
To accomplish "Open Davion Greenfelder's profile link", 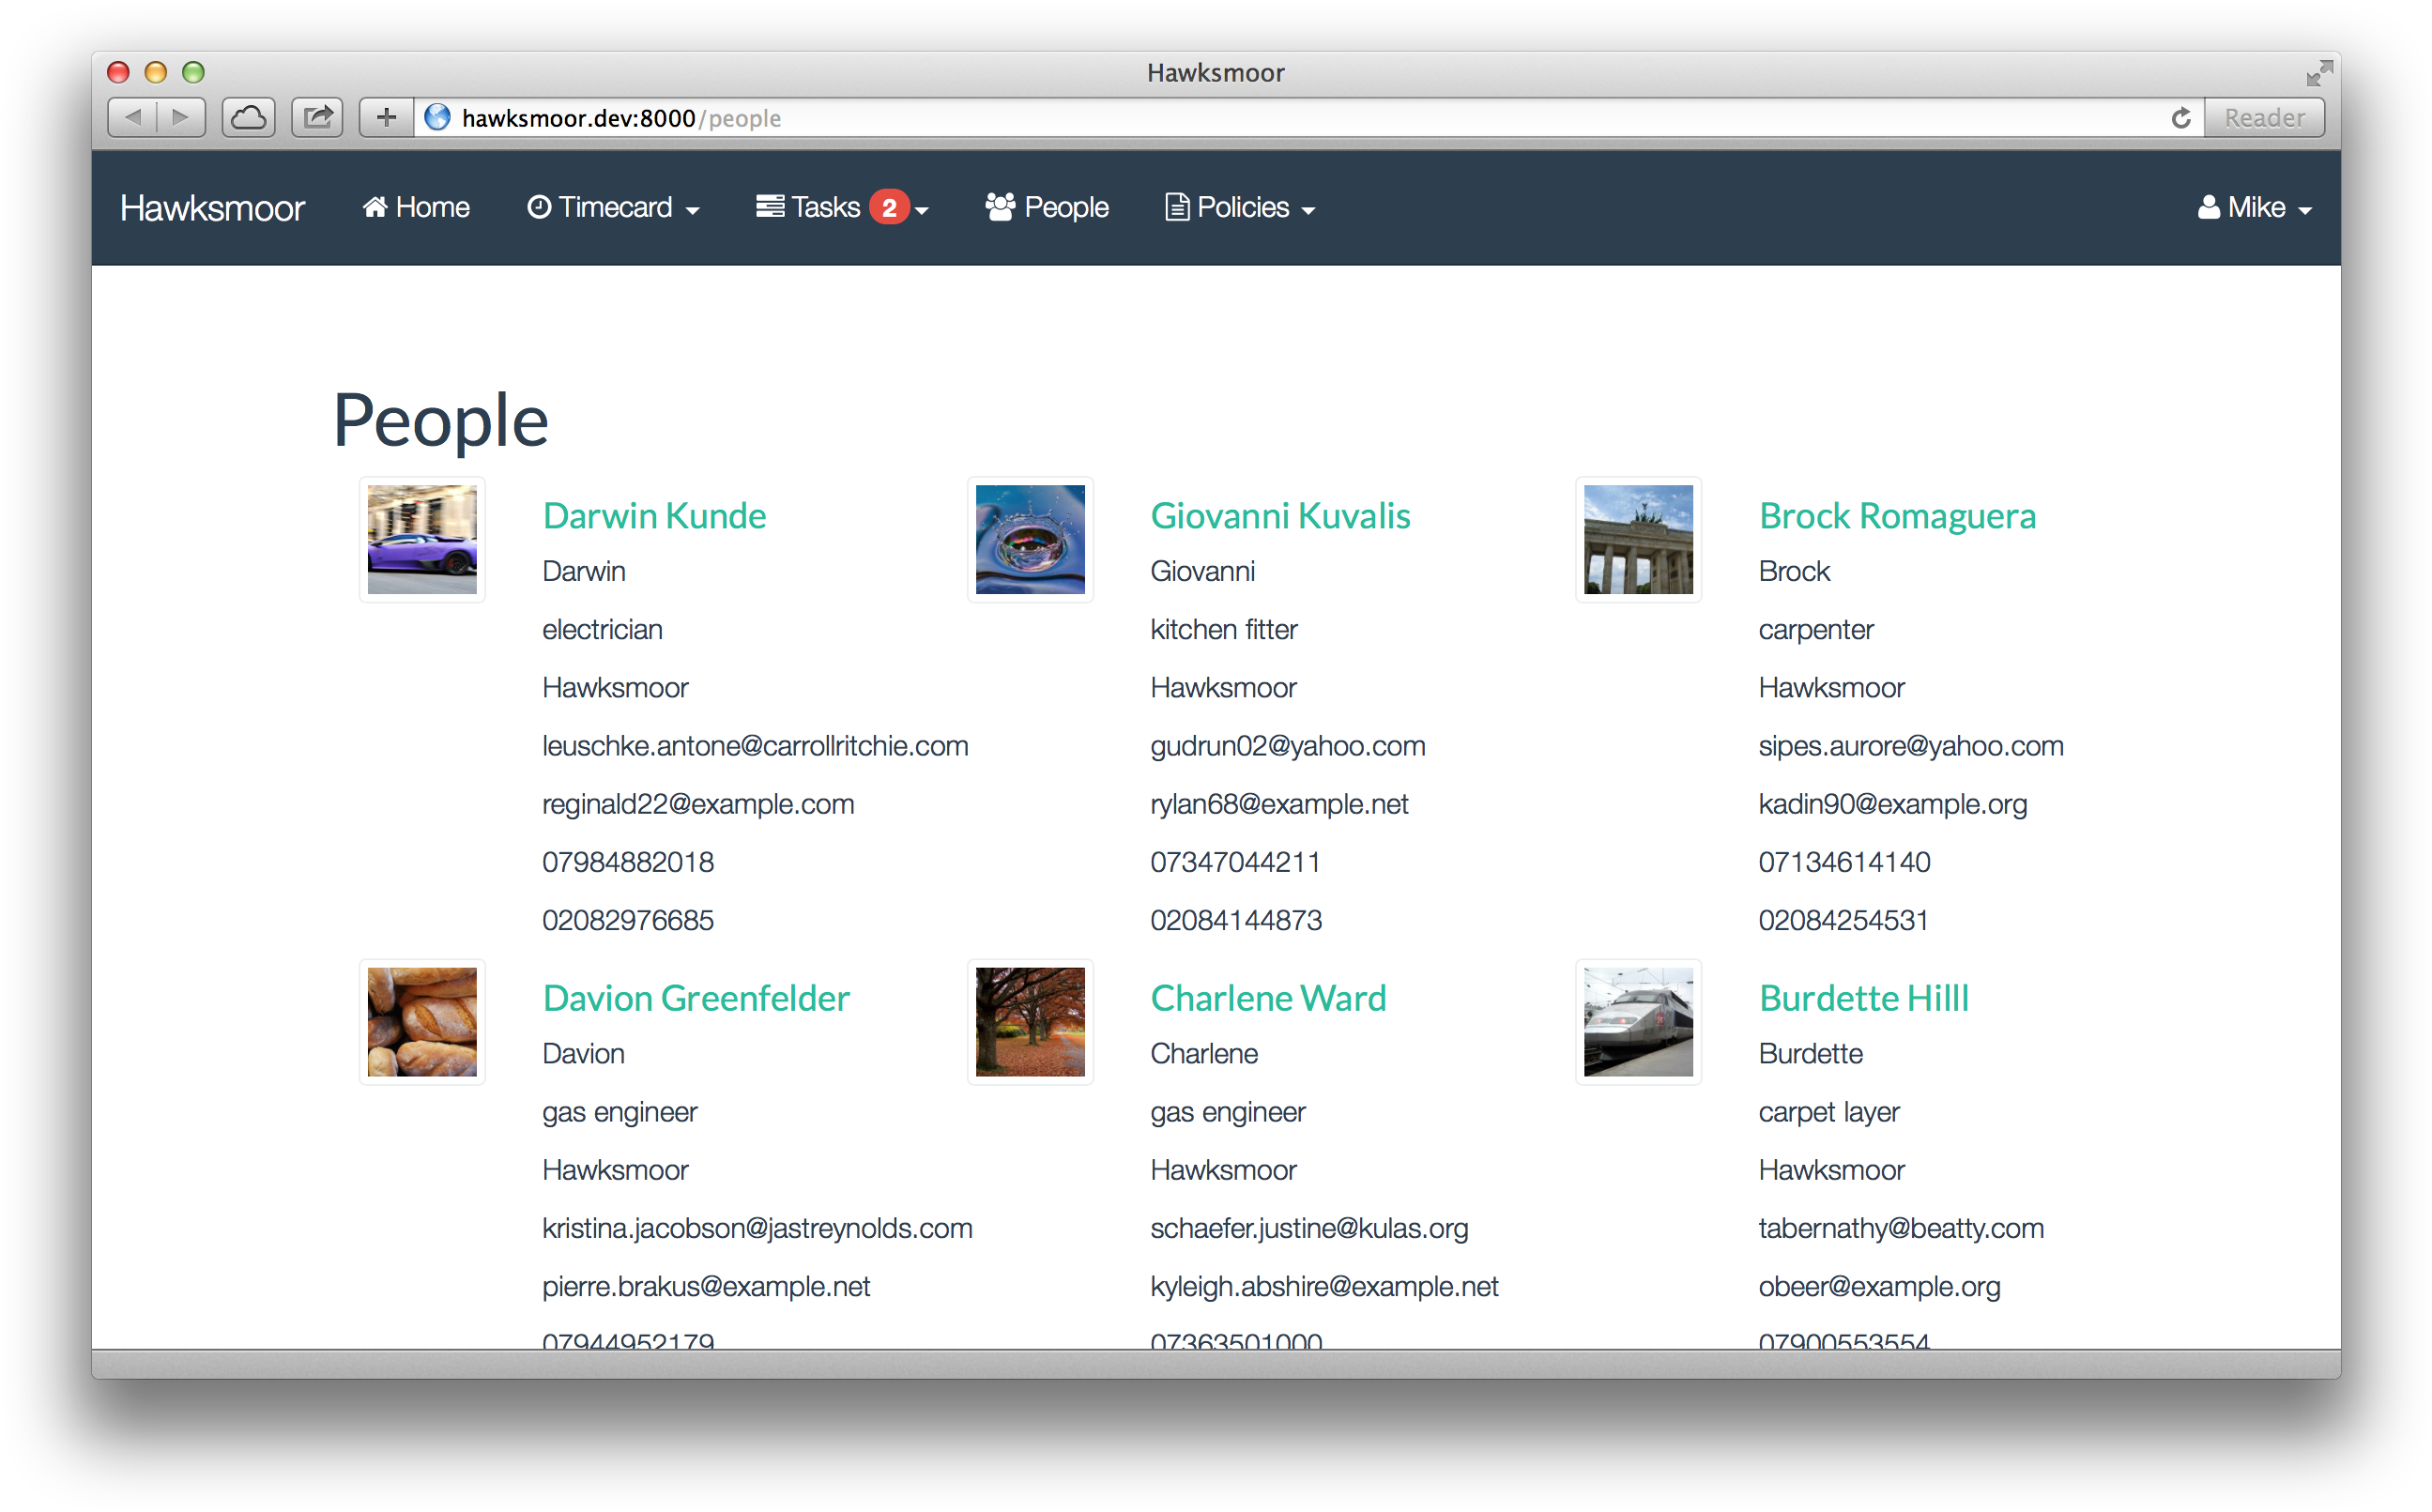I will point(696,998).
